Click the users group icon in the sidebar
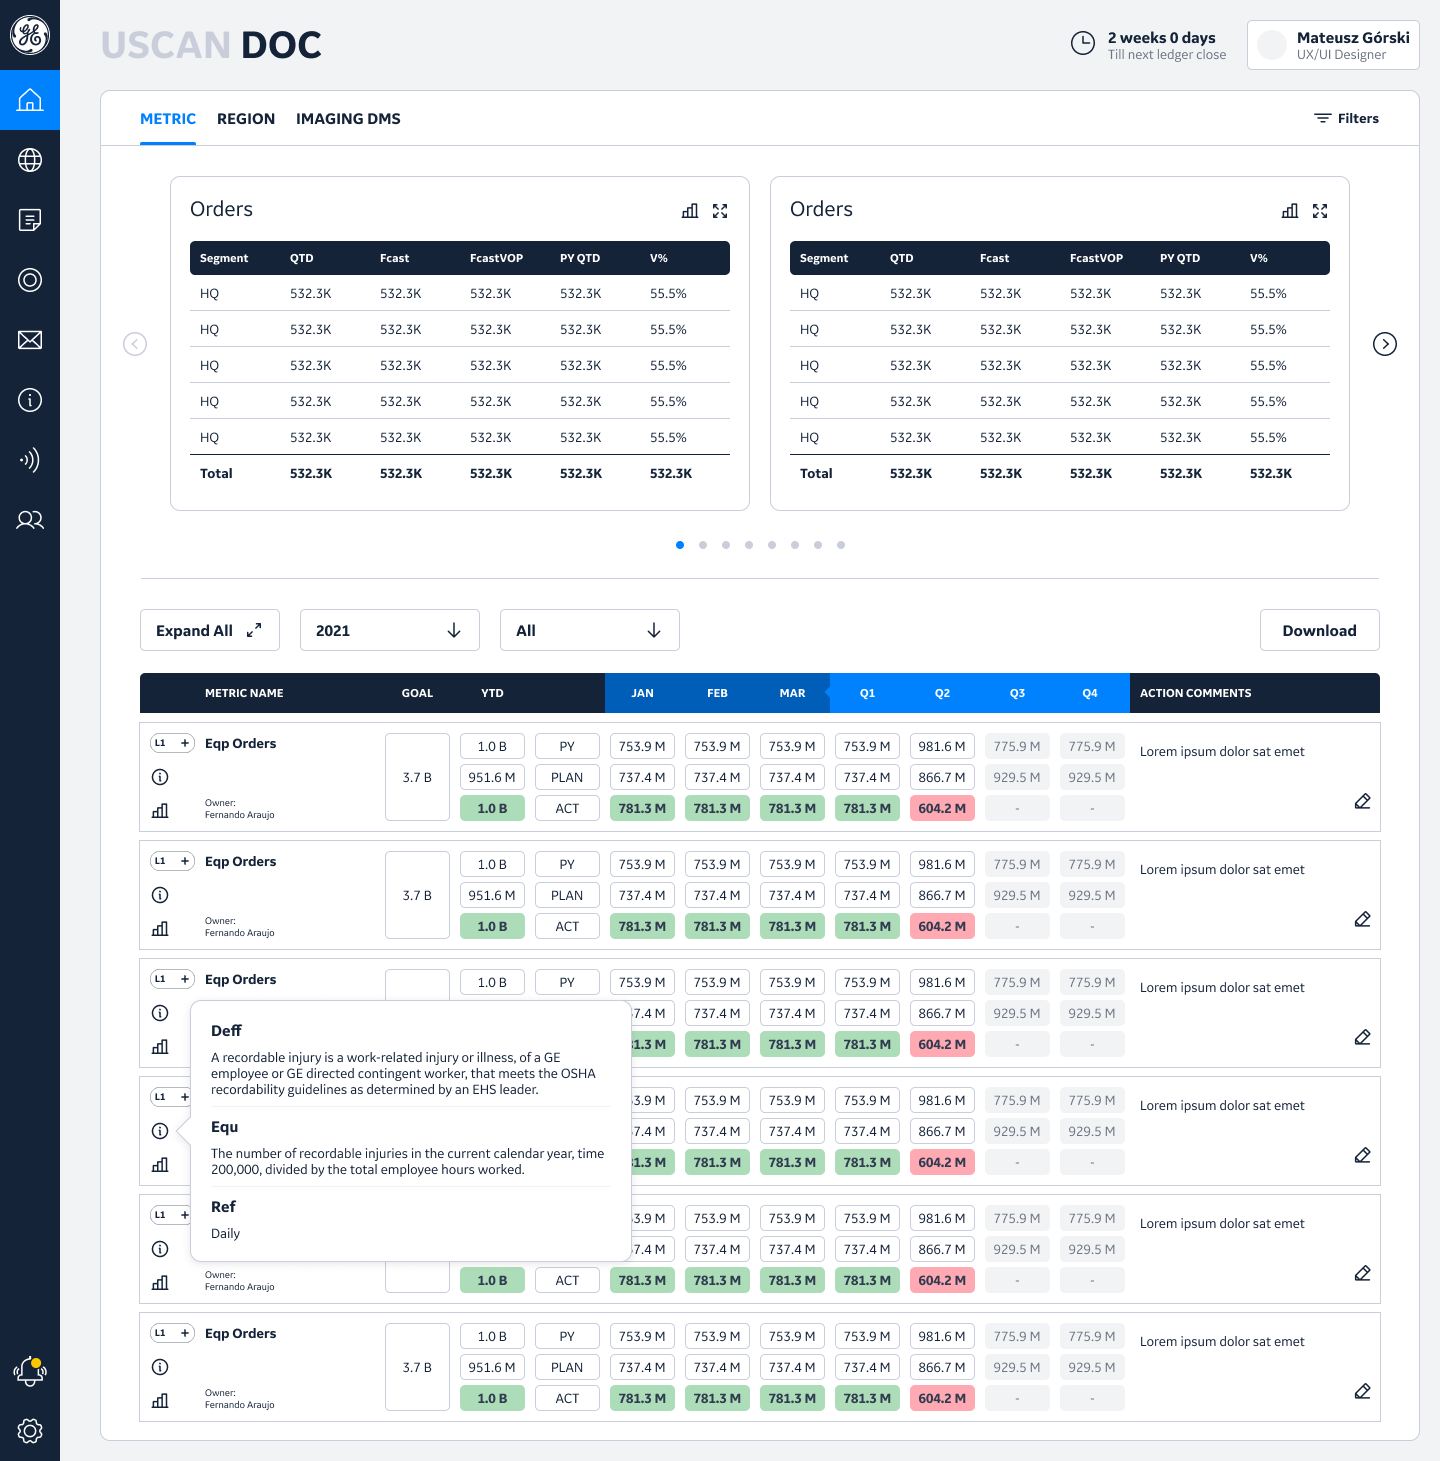Image resolution: width=1440 pixels, height=1461 pixels. [x=30, y=520]
